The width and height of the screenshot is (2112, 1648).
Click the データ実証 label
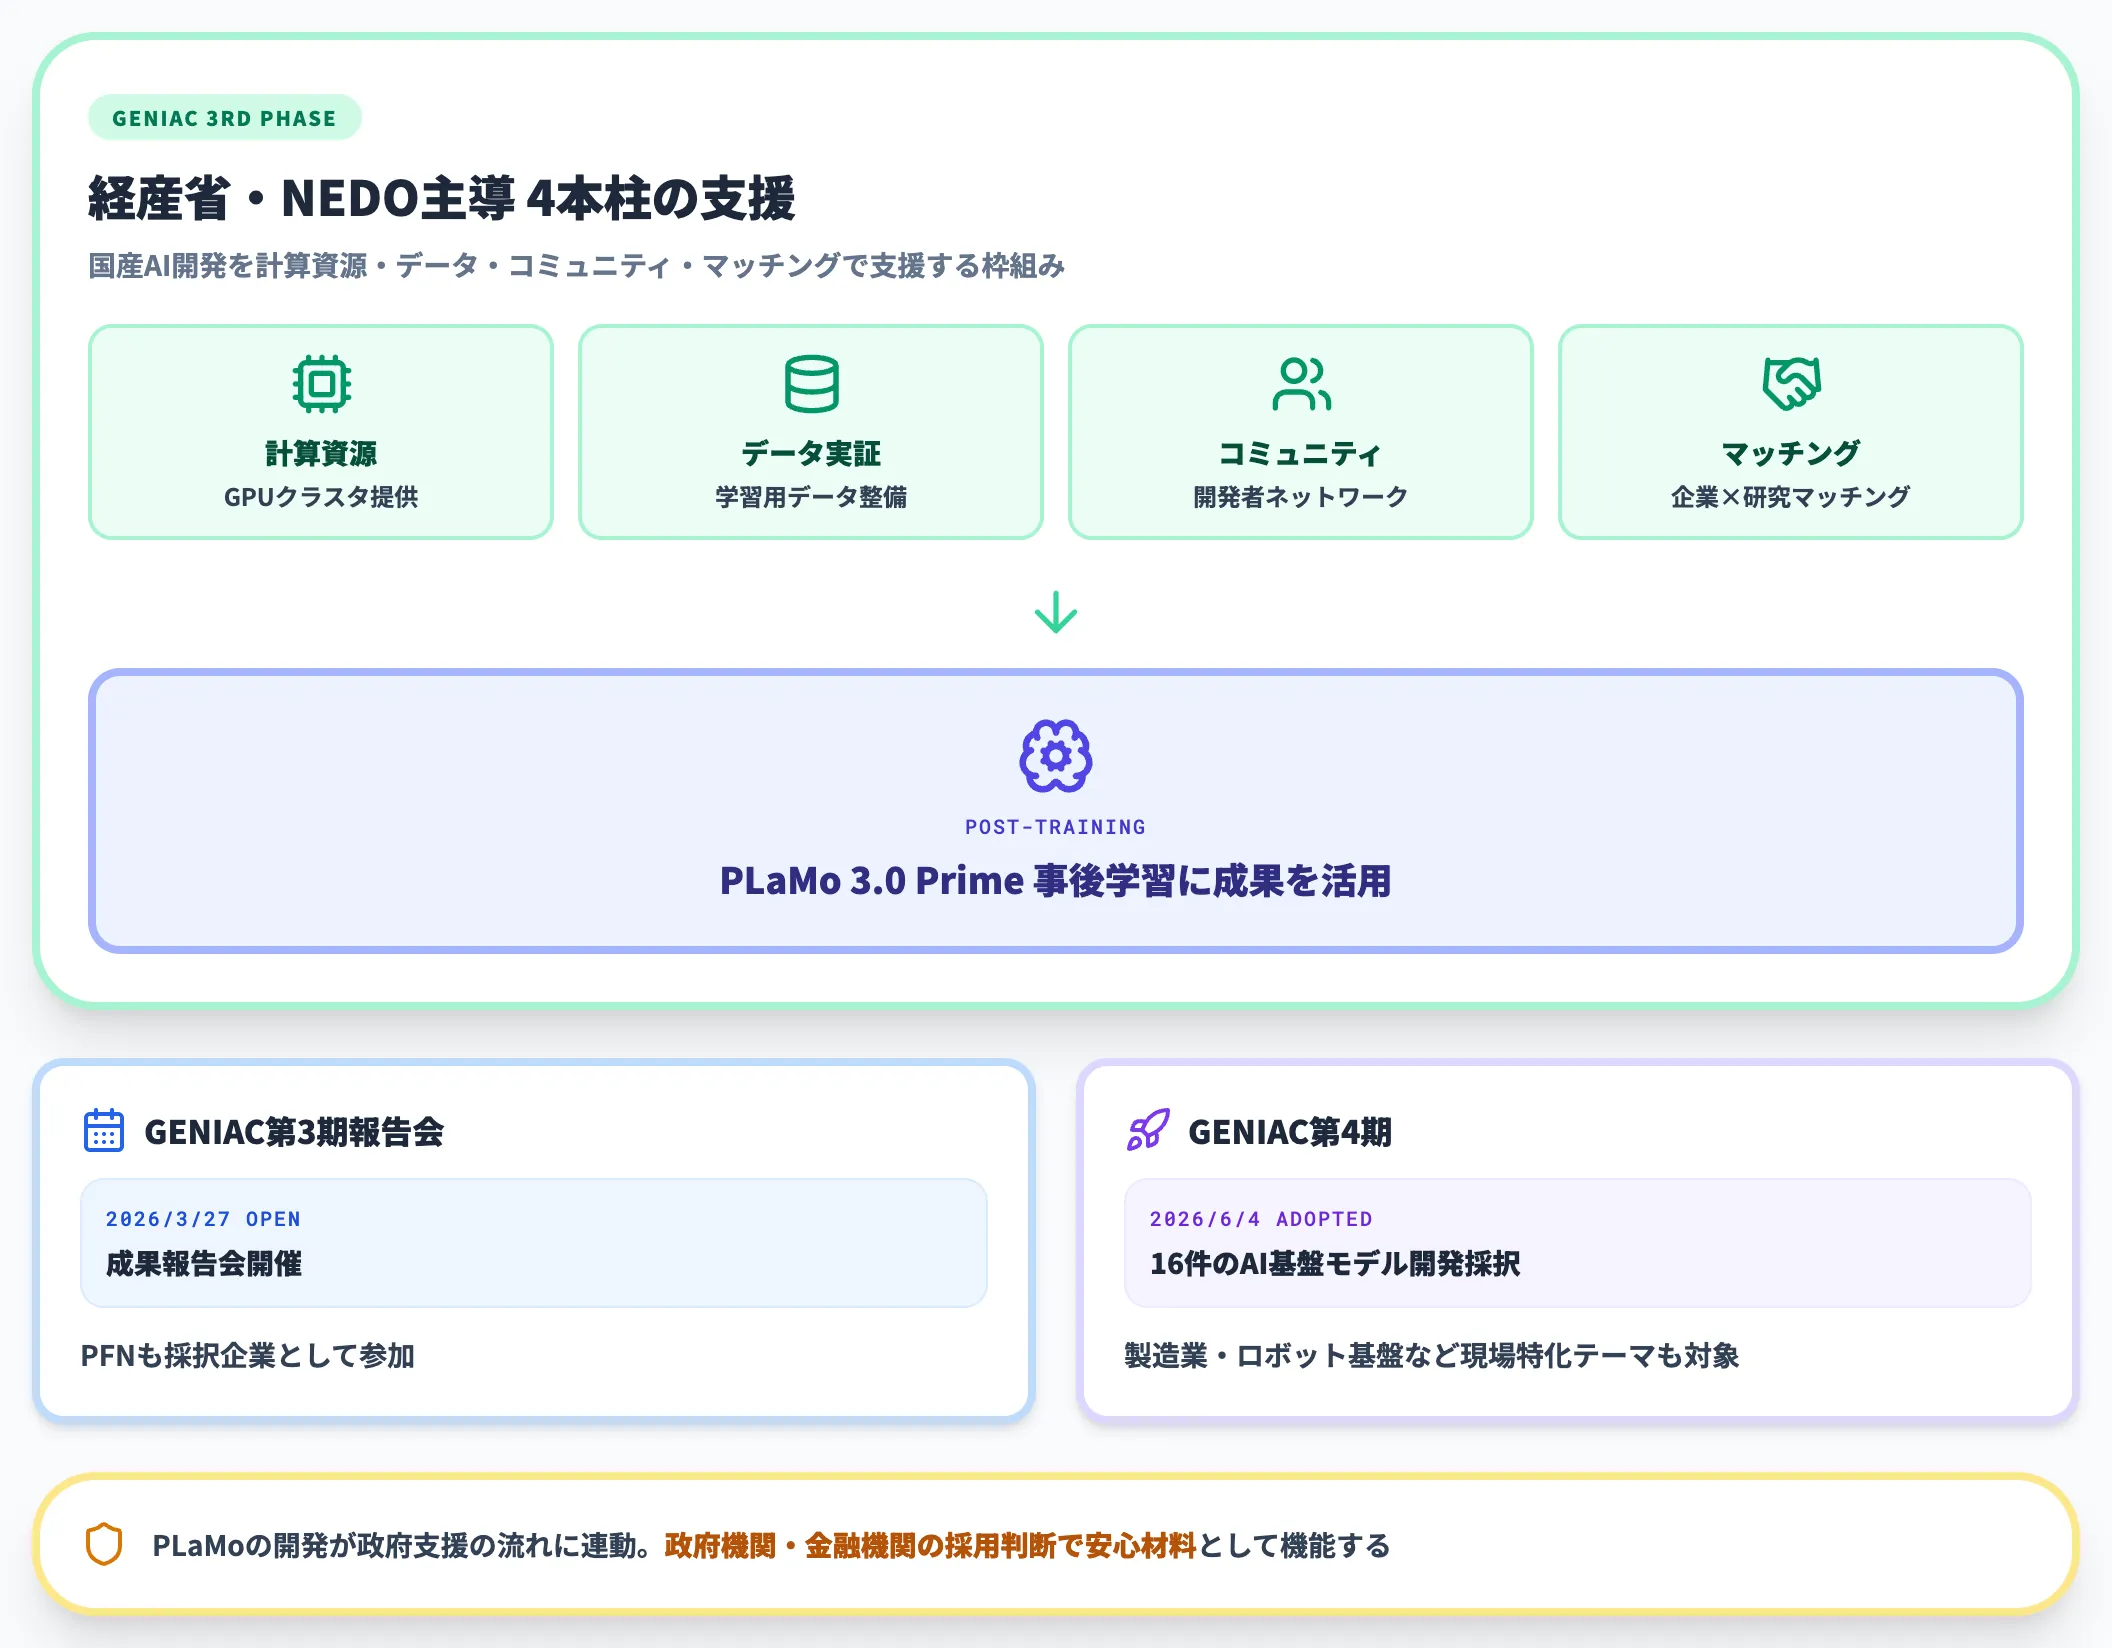click(811, 454)
